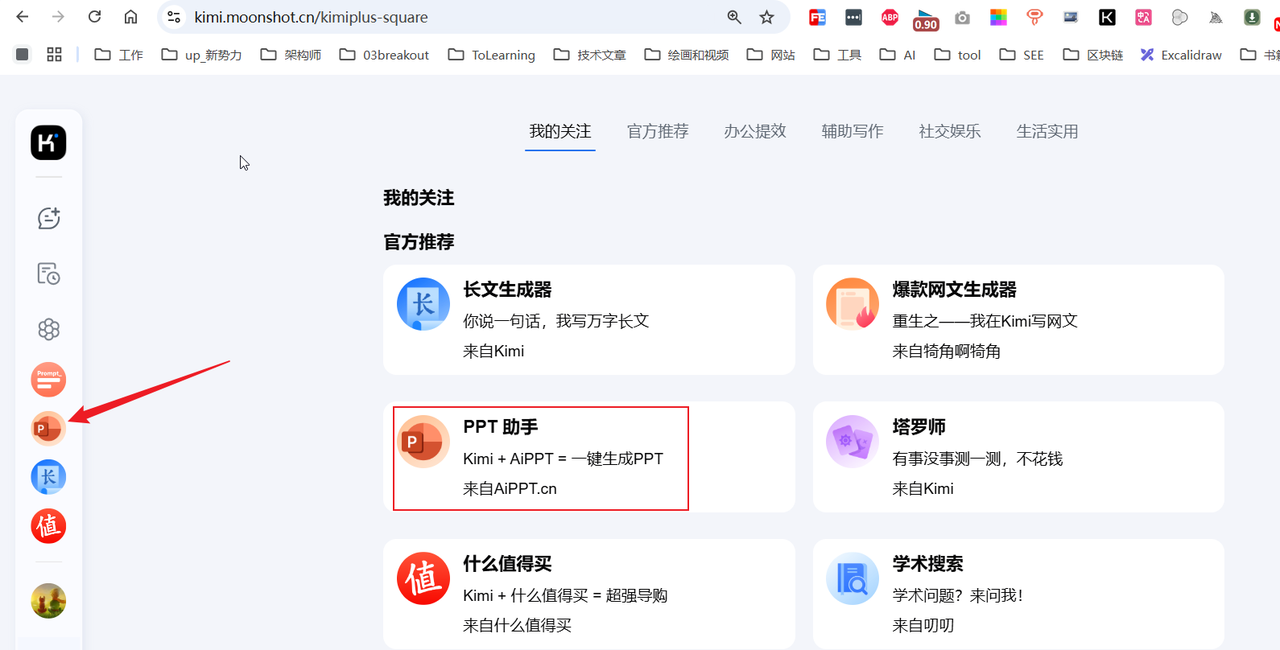Click the 学术搜索 magnifier thumbnail
Screen dimensions: 1280x650
(x=852, y=578)
